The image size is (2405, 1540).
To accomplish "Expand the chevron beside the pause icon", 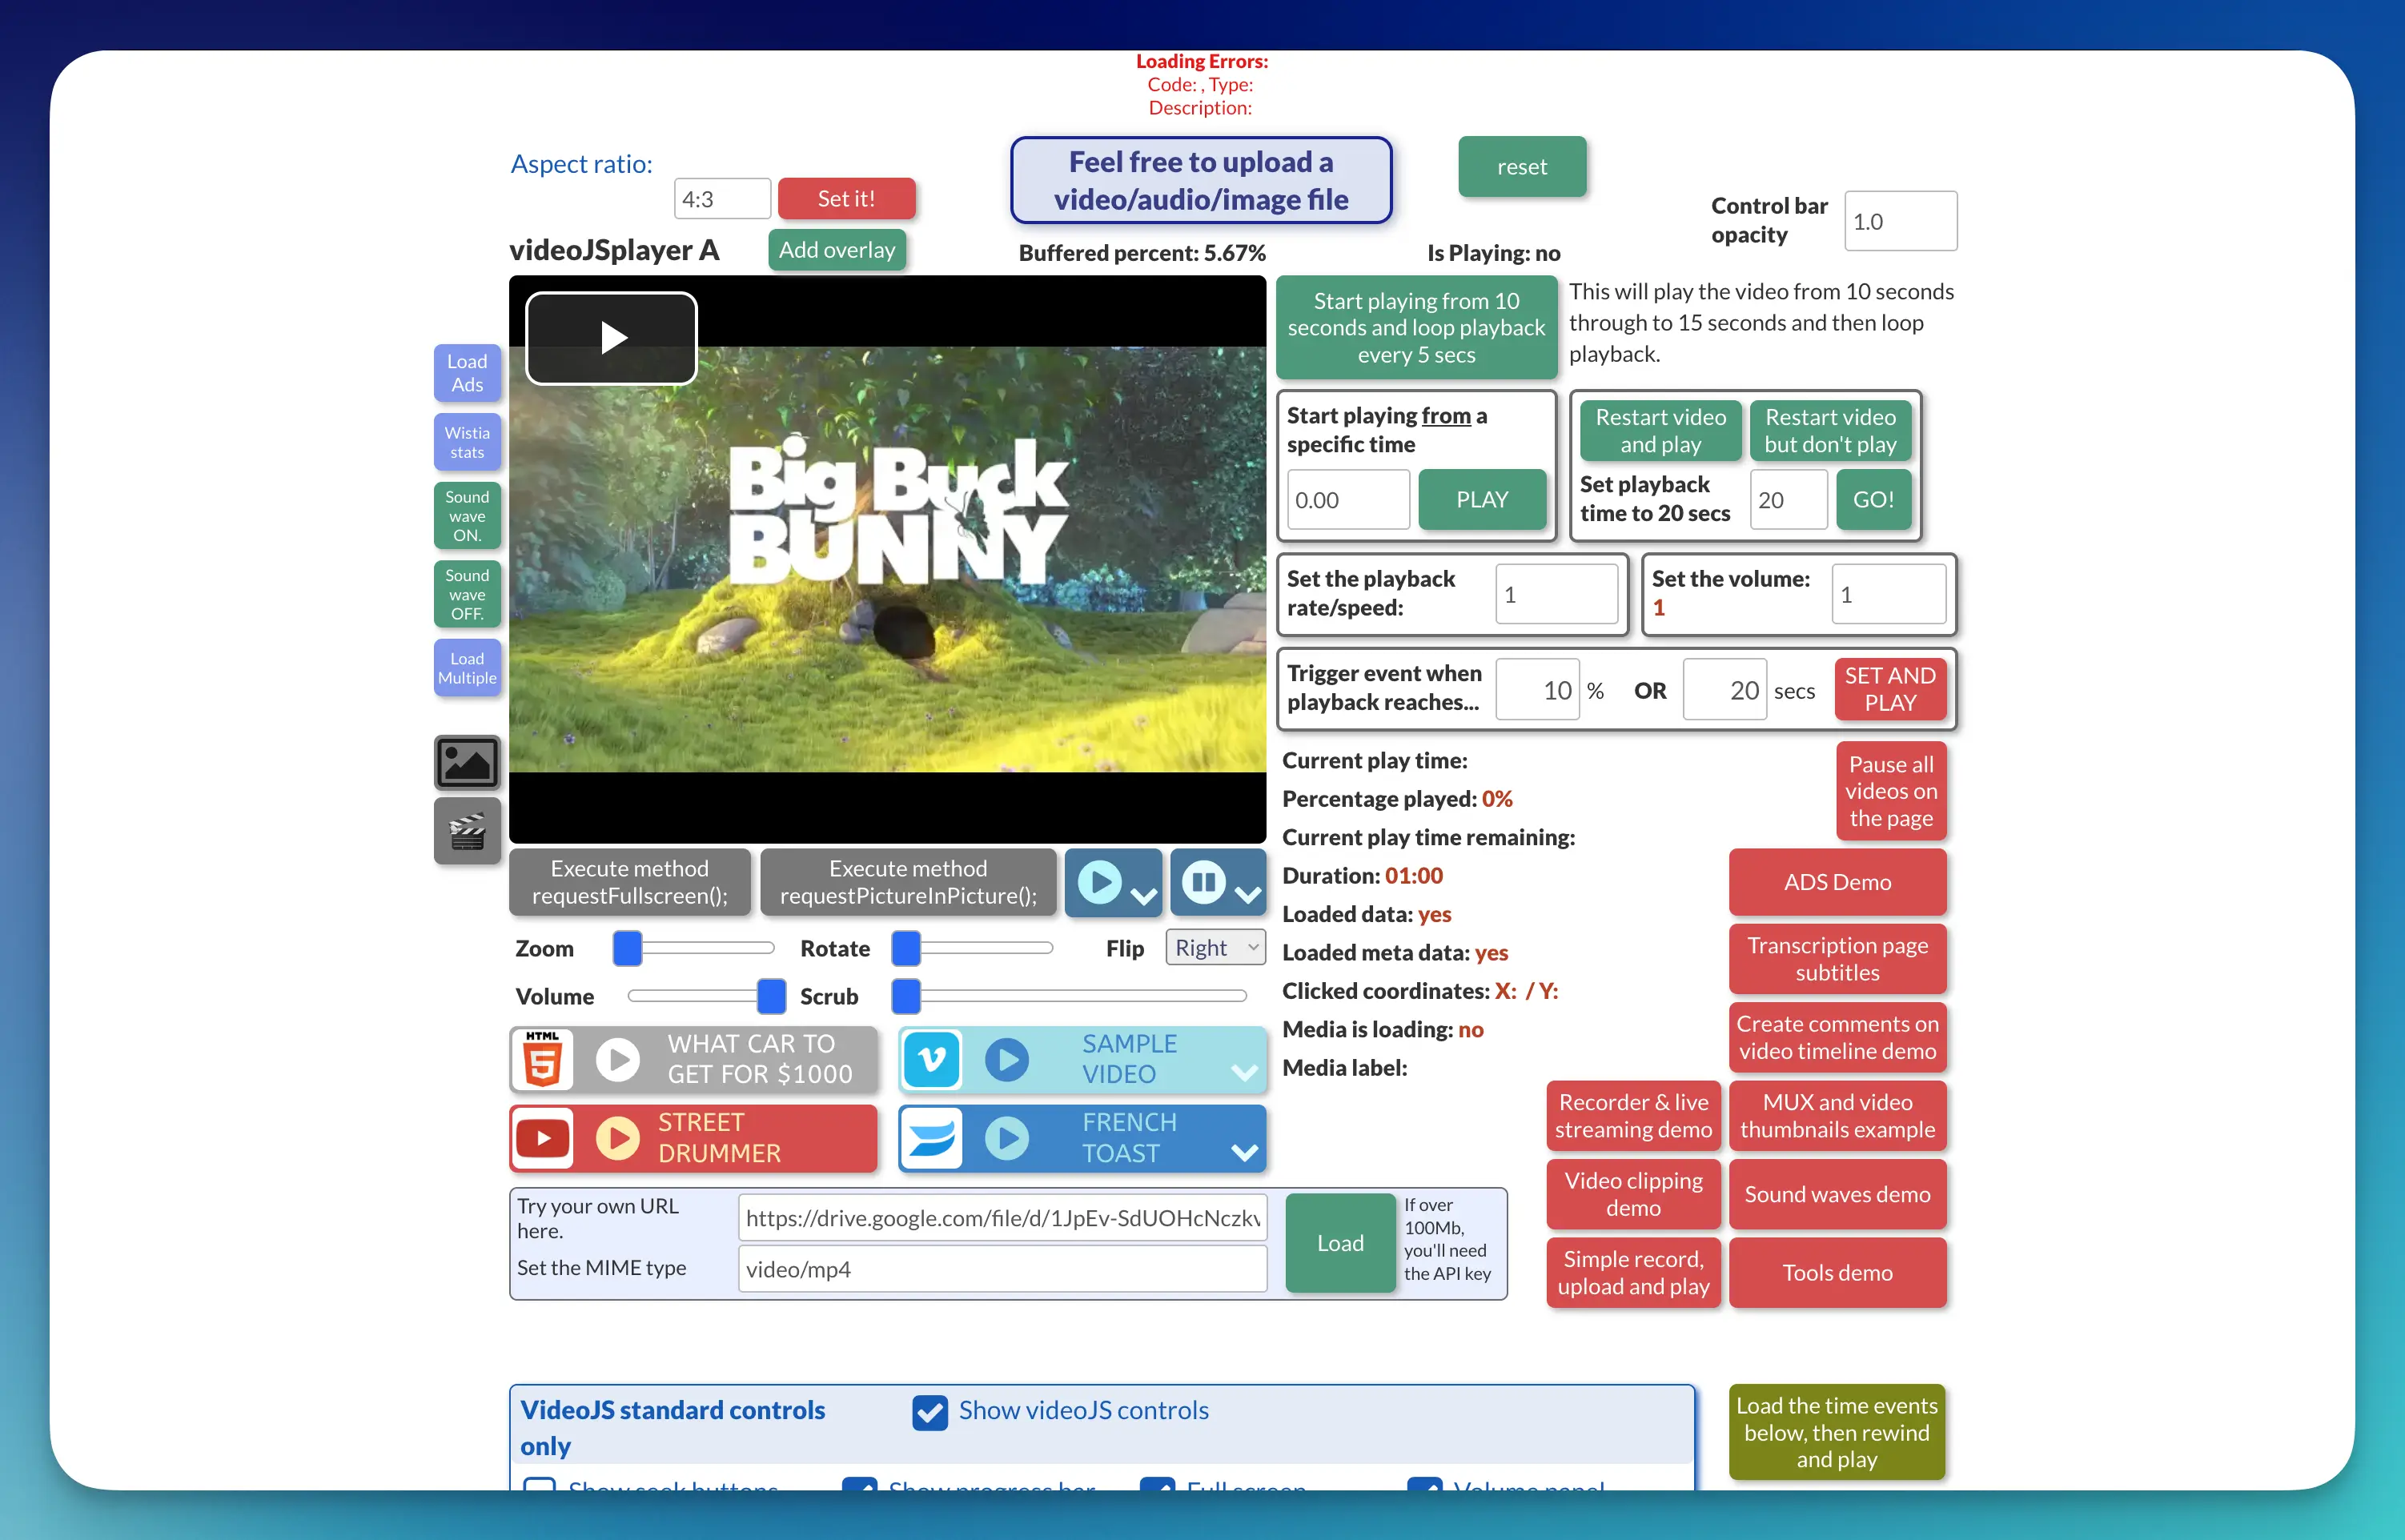I will 1248,896.
